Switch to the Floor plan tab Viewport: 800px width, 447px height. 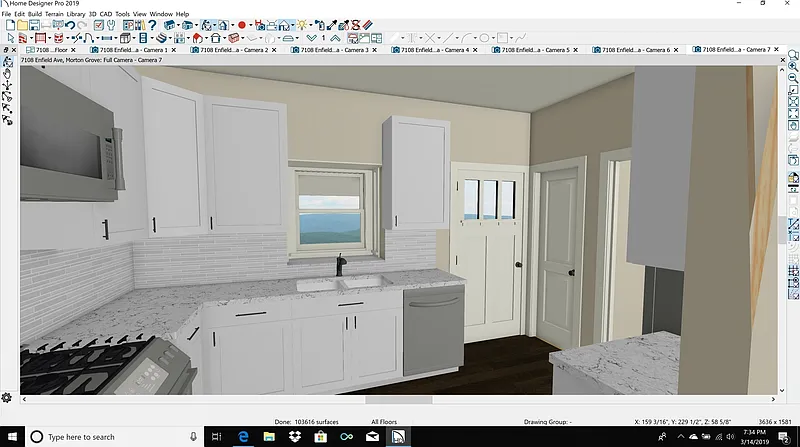coord(51,50)
